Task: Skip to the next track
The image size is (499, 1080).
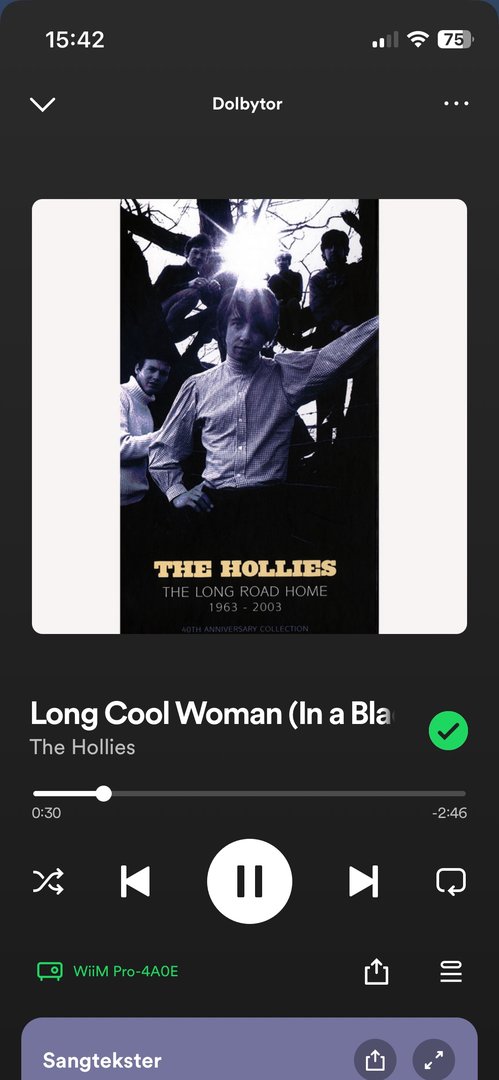Action: 363,881
